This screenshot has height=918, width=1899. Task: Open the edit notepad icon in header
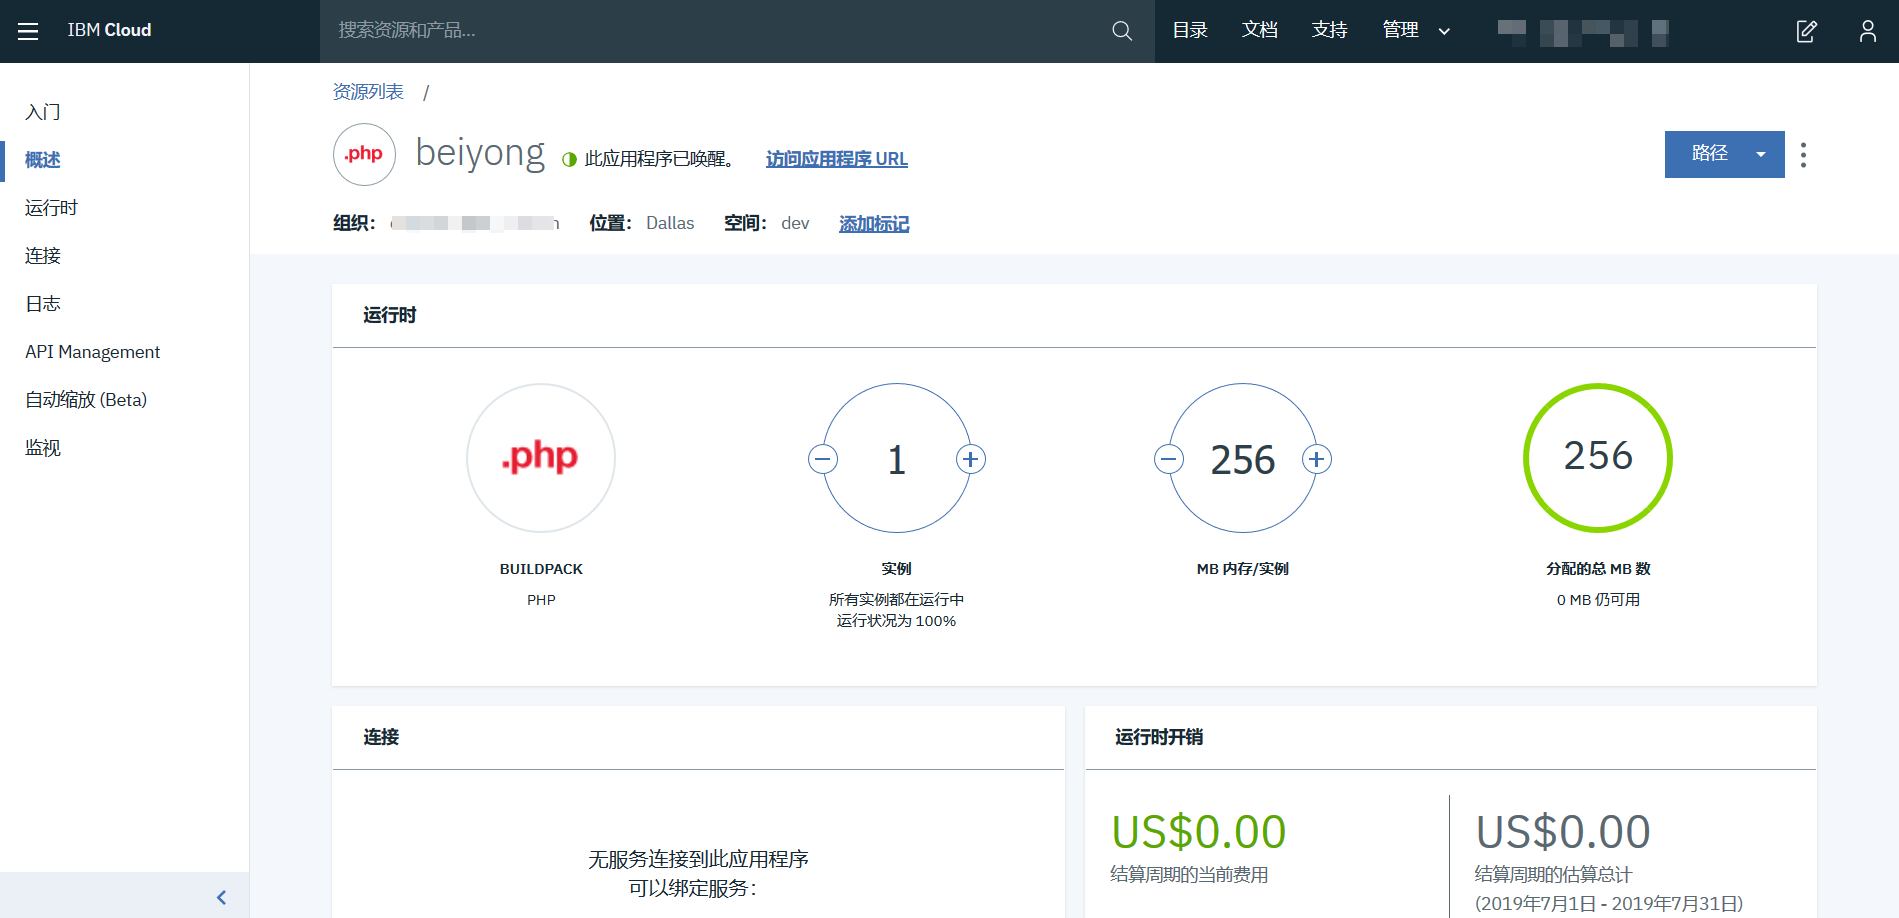click(x=1806, y=31)
